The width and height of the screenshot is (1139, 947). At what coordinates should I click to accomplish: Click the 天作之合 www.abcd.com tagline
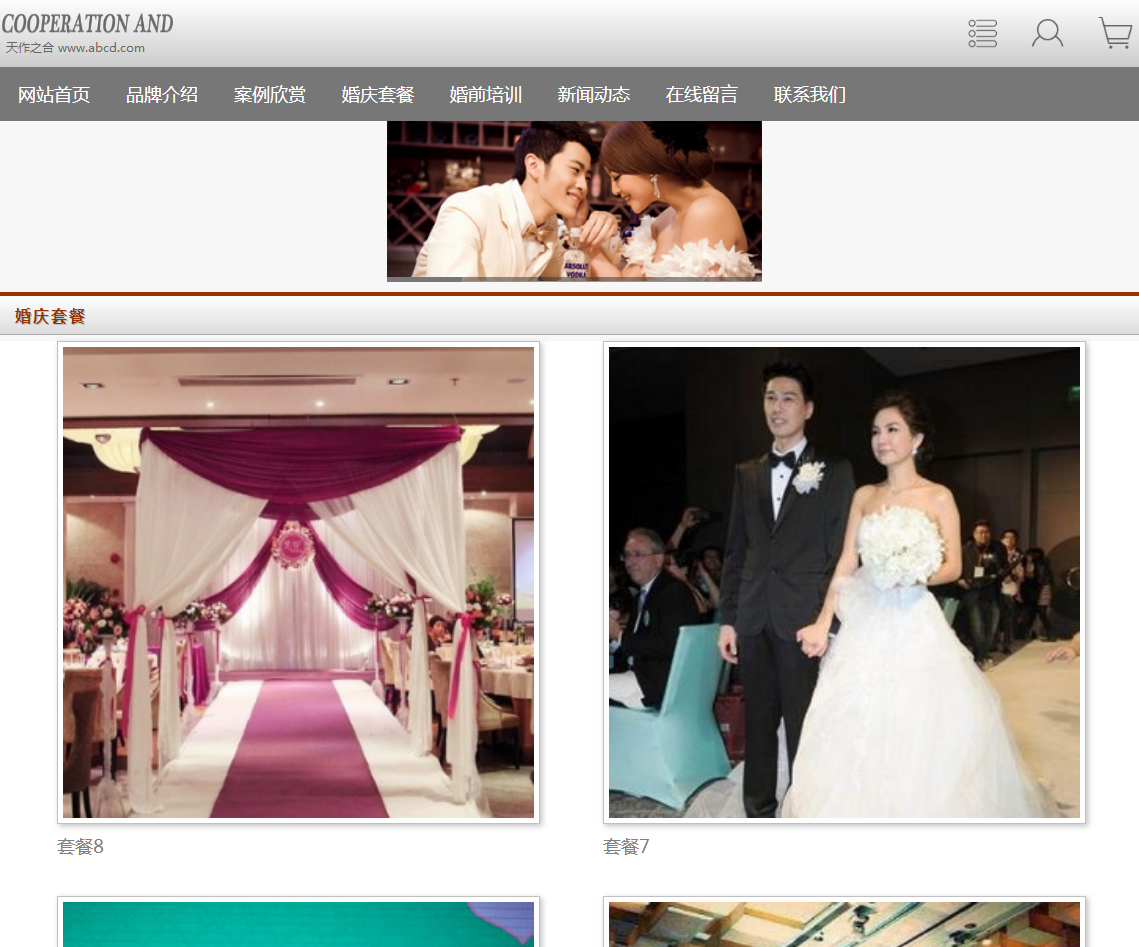click(x=76, y=48)
